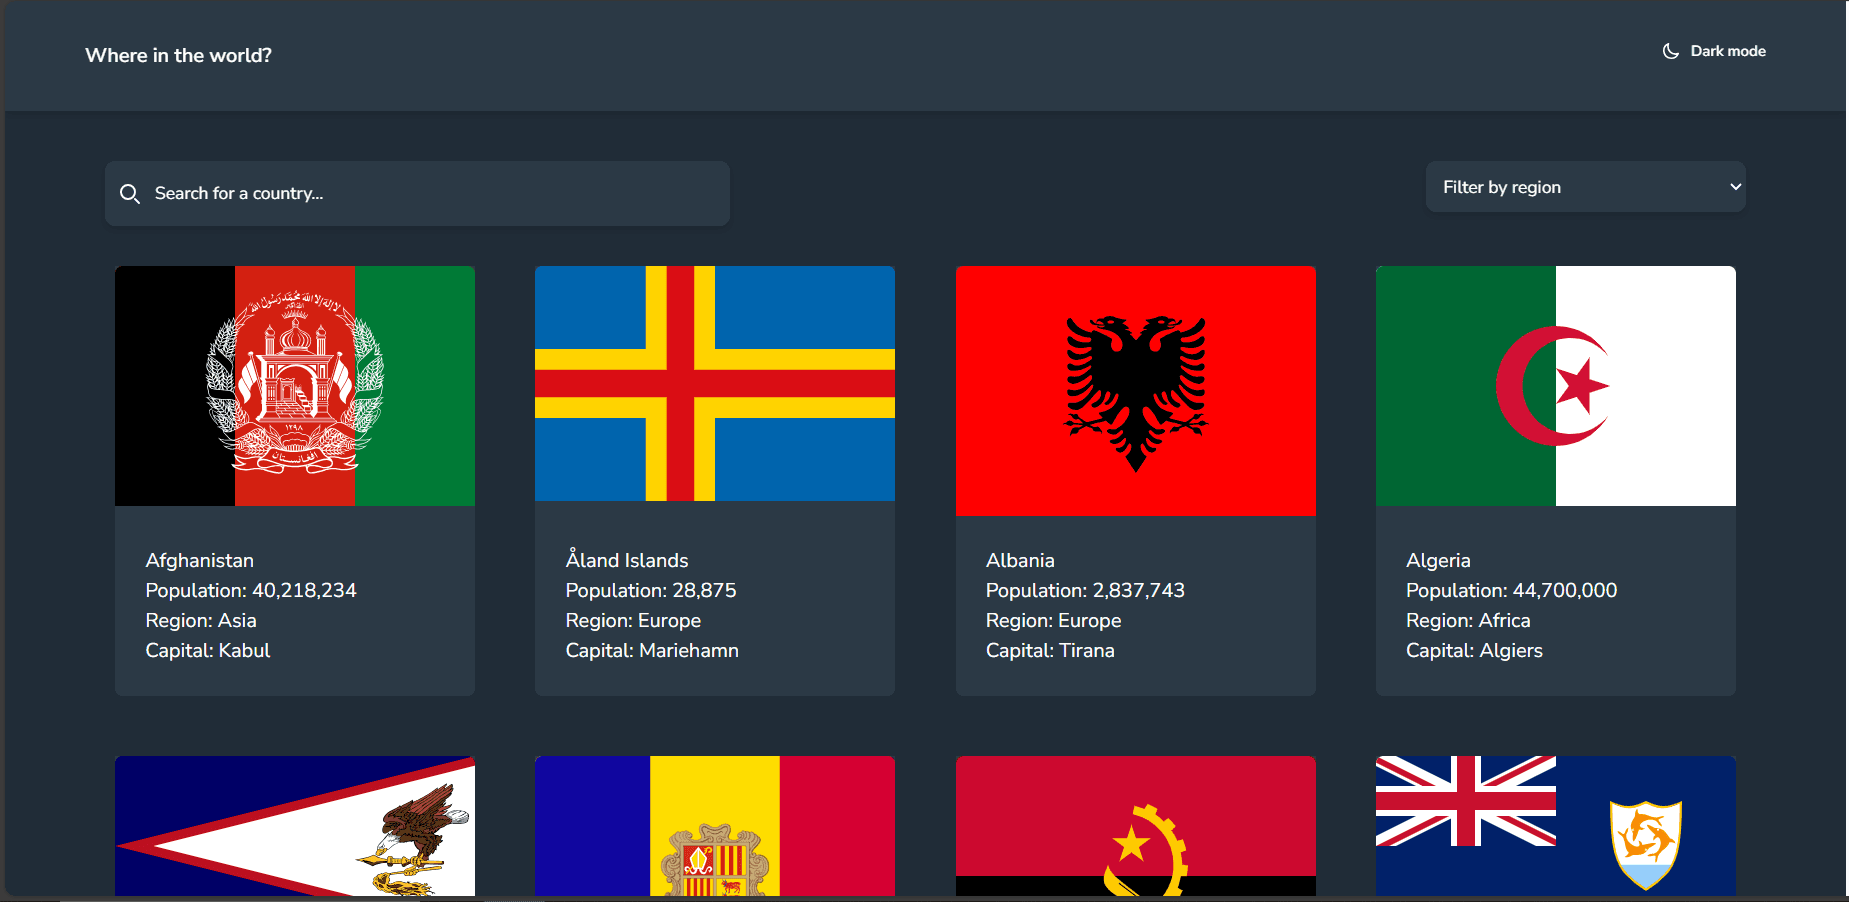The image size is (1849, 902).
Task: Open the American Samoa eagle flag
Action: (x=295, y=826)
